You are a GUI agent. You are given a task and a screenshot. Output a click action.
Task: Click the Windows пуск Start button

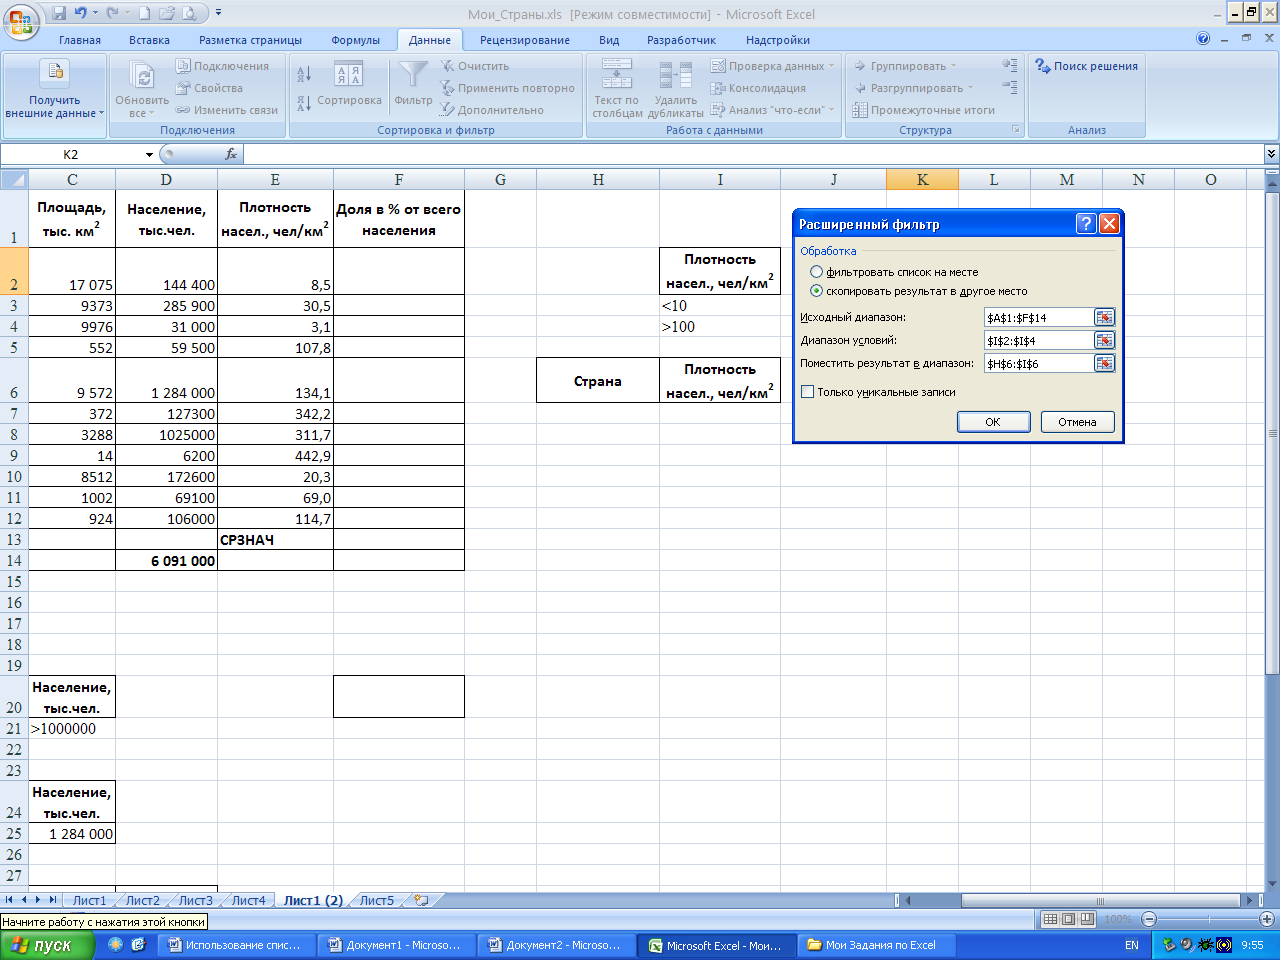(47, 945)
